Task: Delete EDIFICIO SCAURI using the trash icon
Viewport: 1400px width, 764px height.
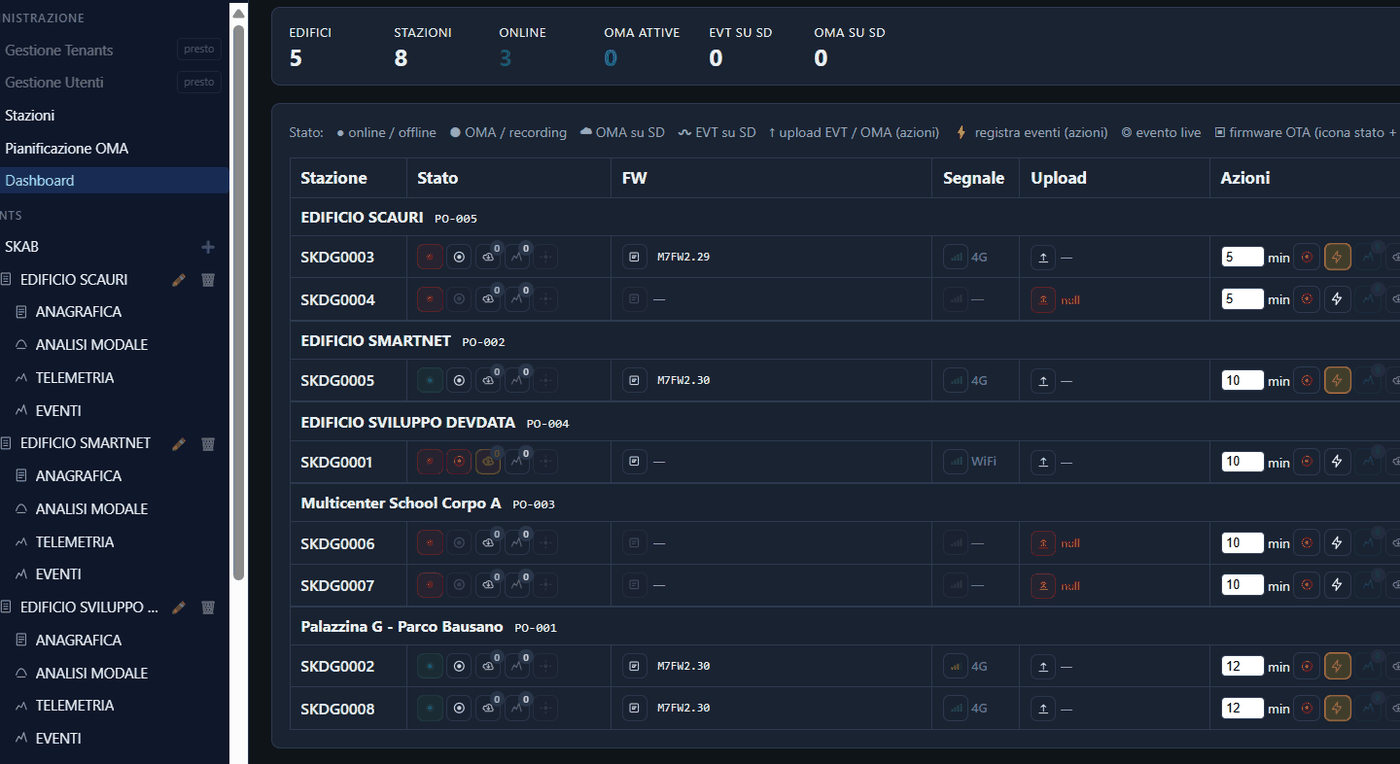Action: tap(208, 280)
